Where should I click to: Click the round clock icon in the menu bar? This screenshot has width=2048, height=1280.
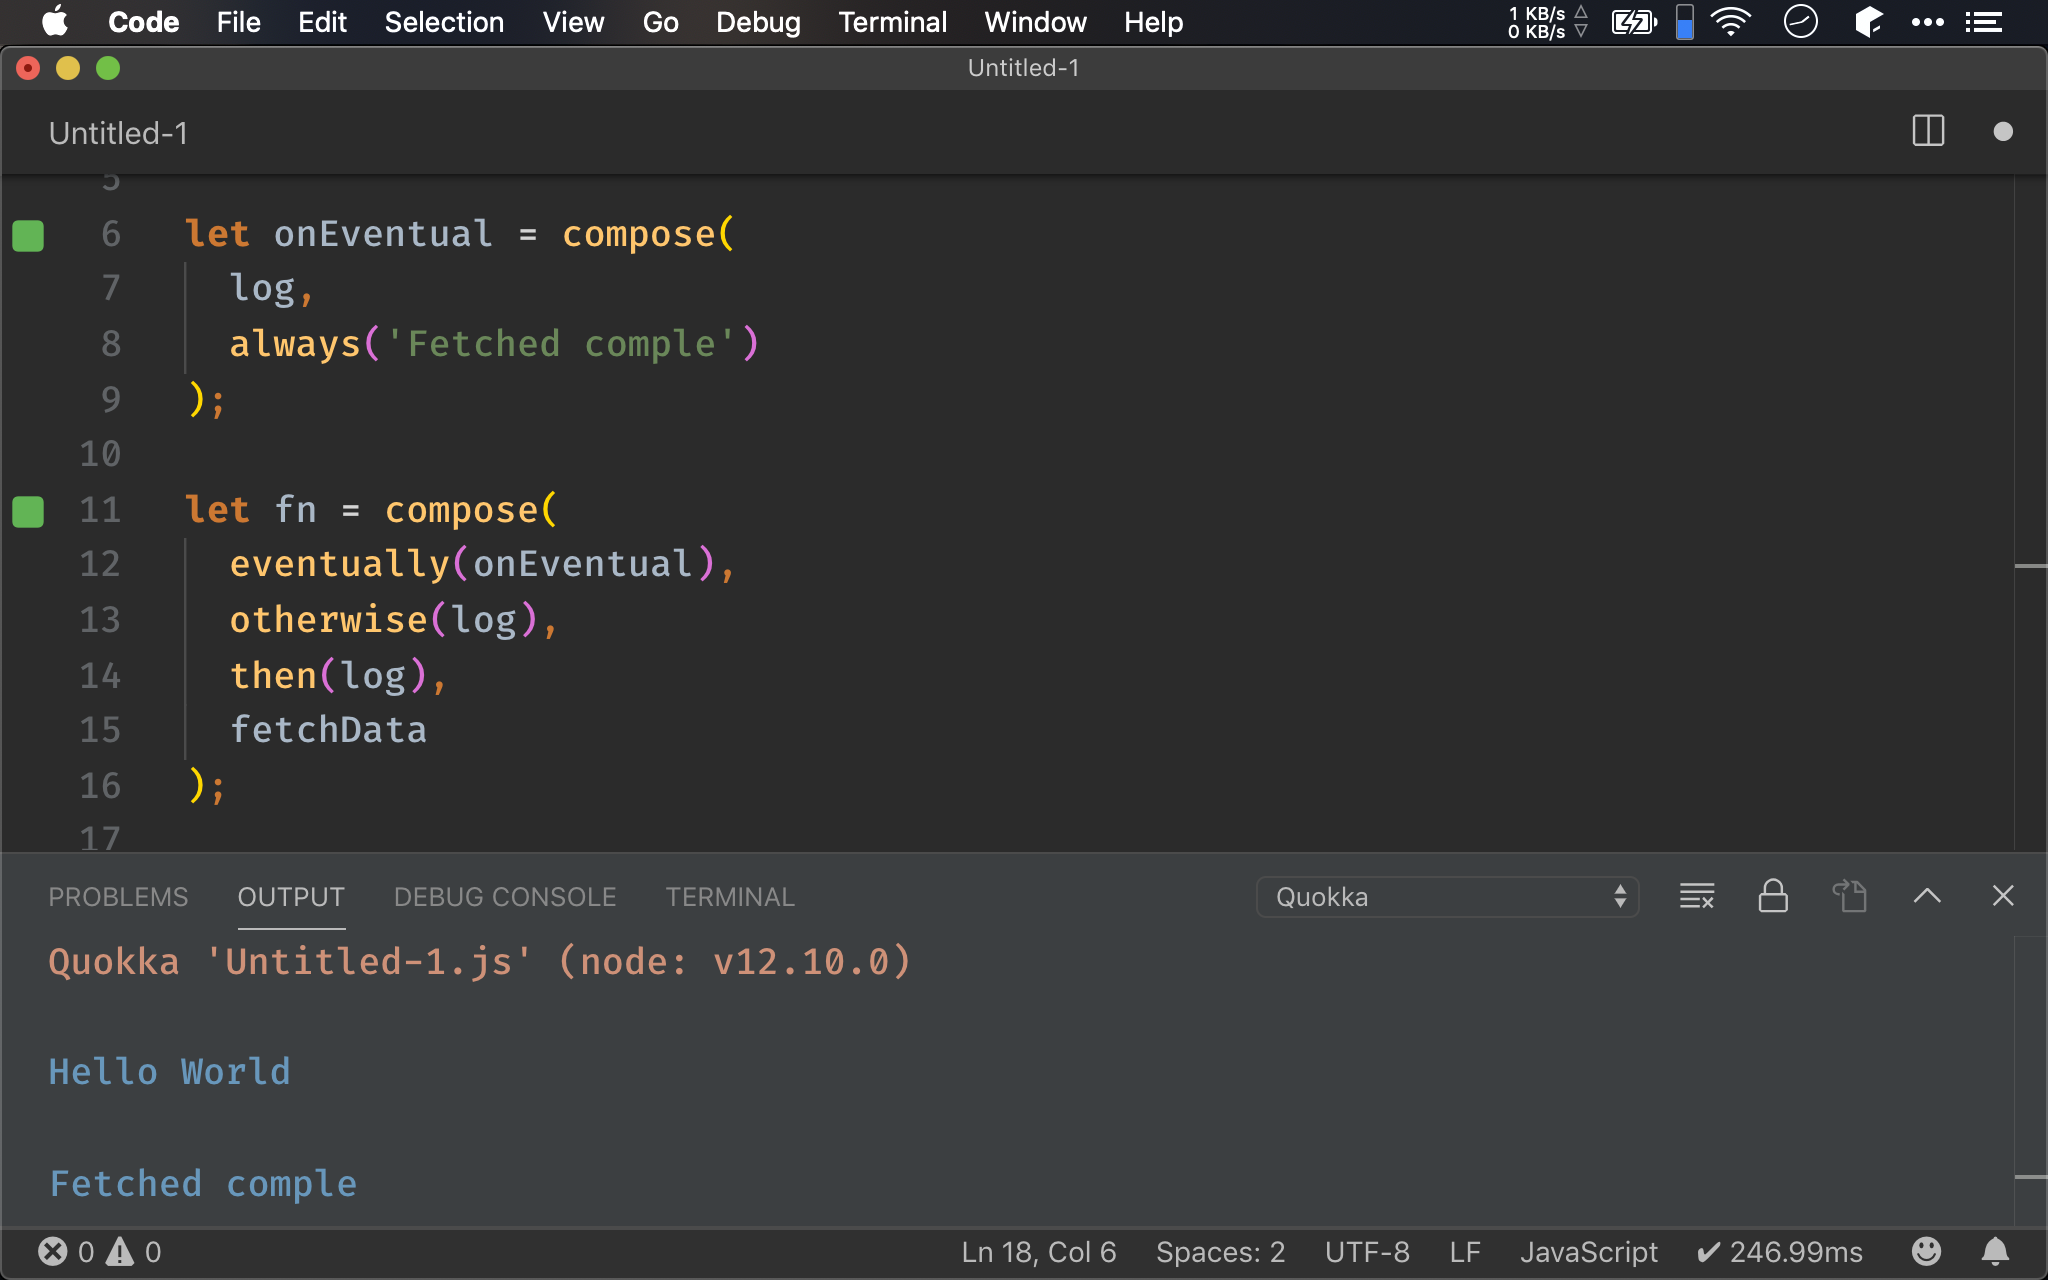click(1800, 22)
